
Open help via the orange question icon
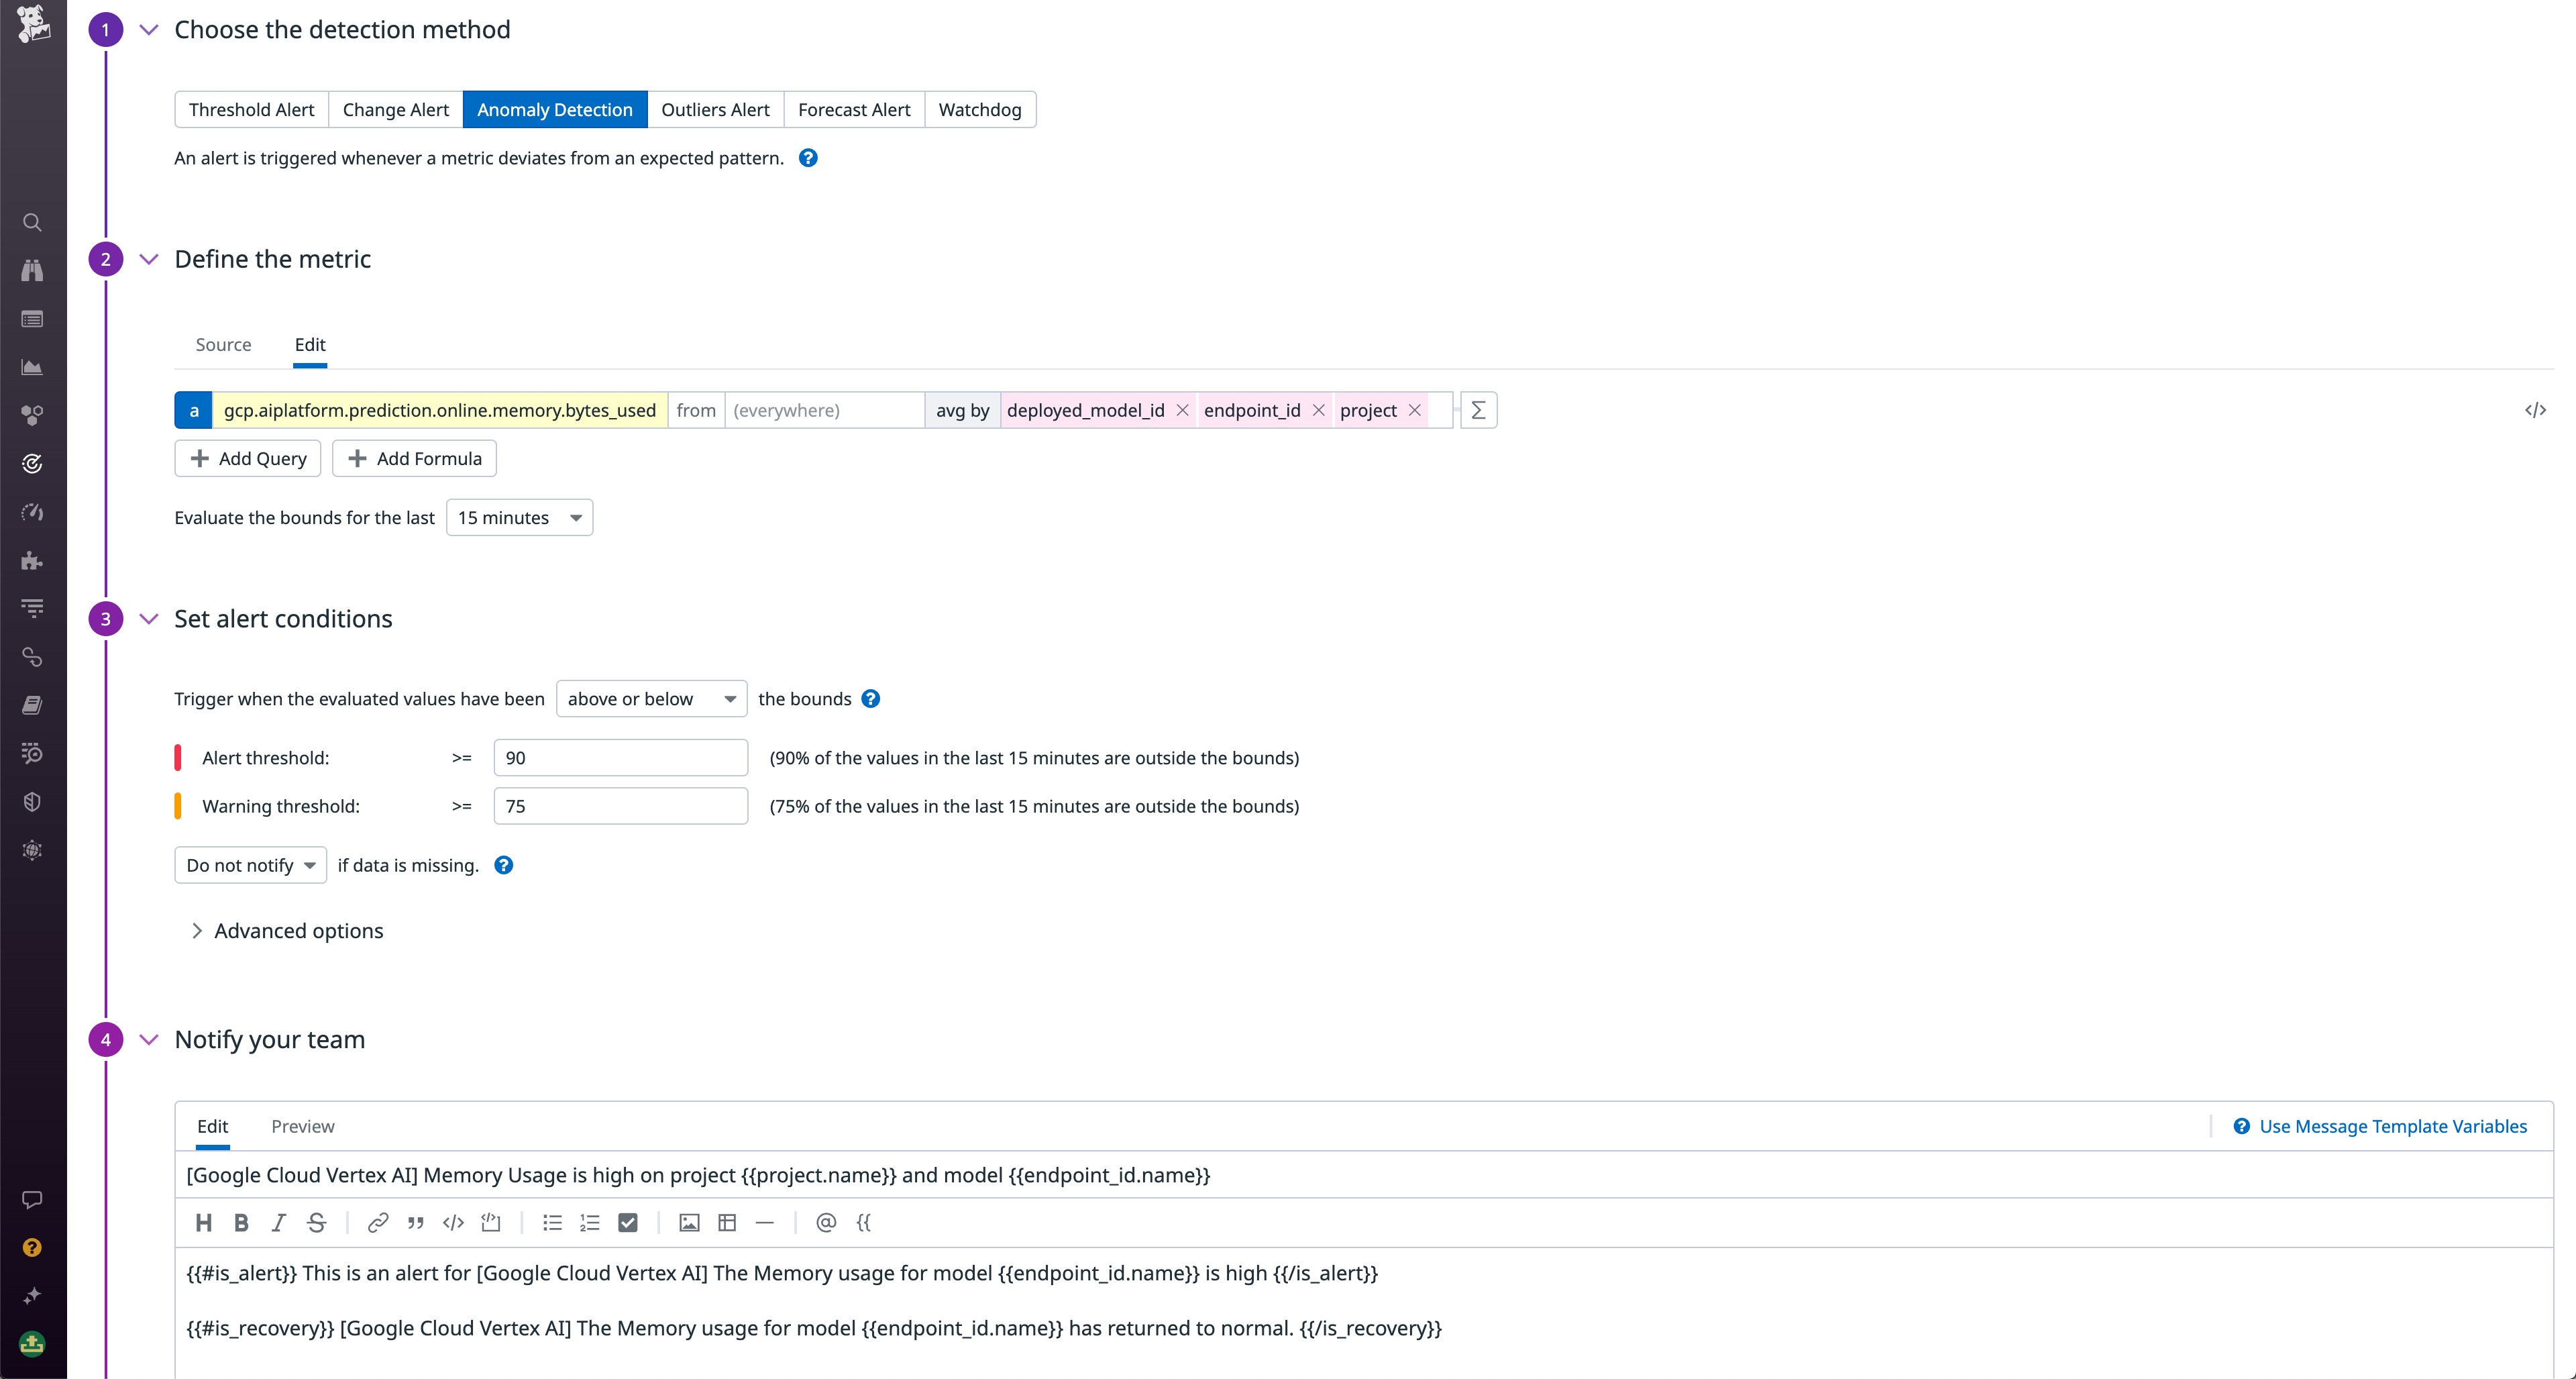click(x=32, y=1247)
